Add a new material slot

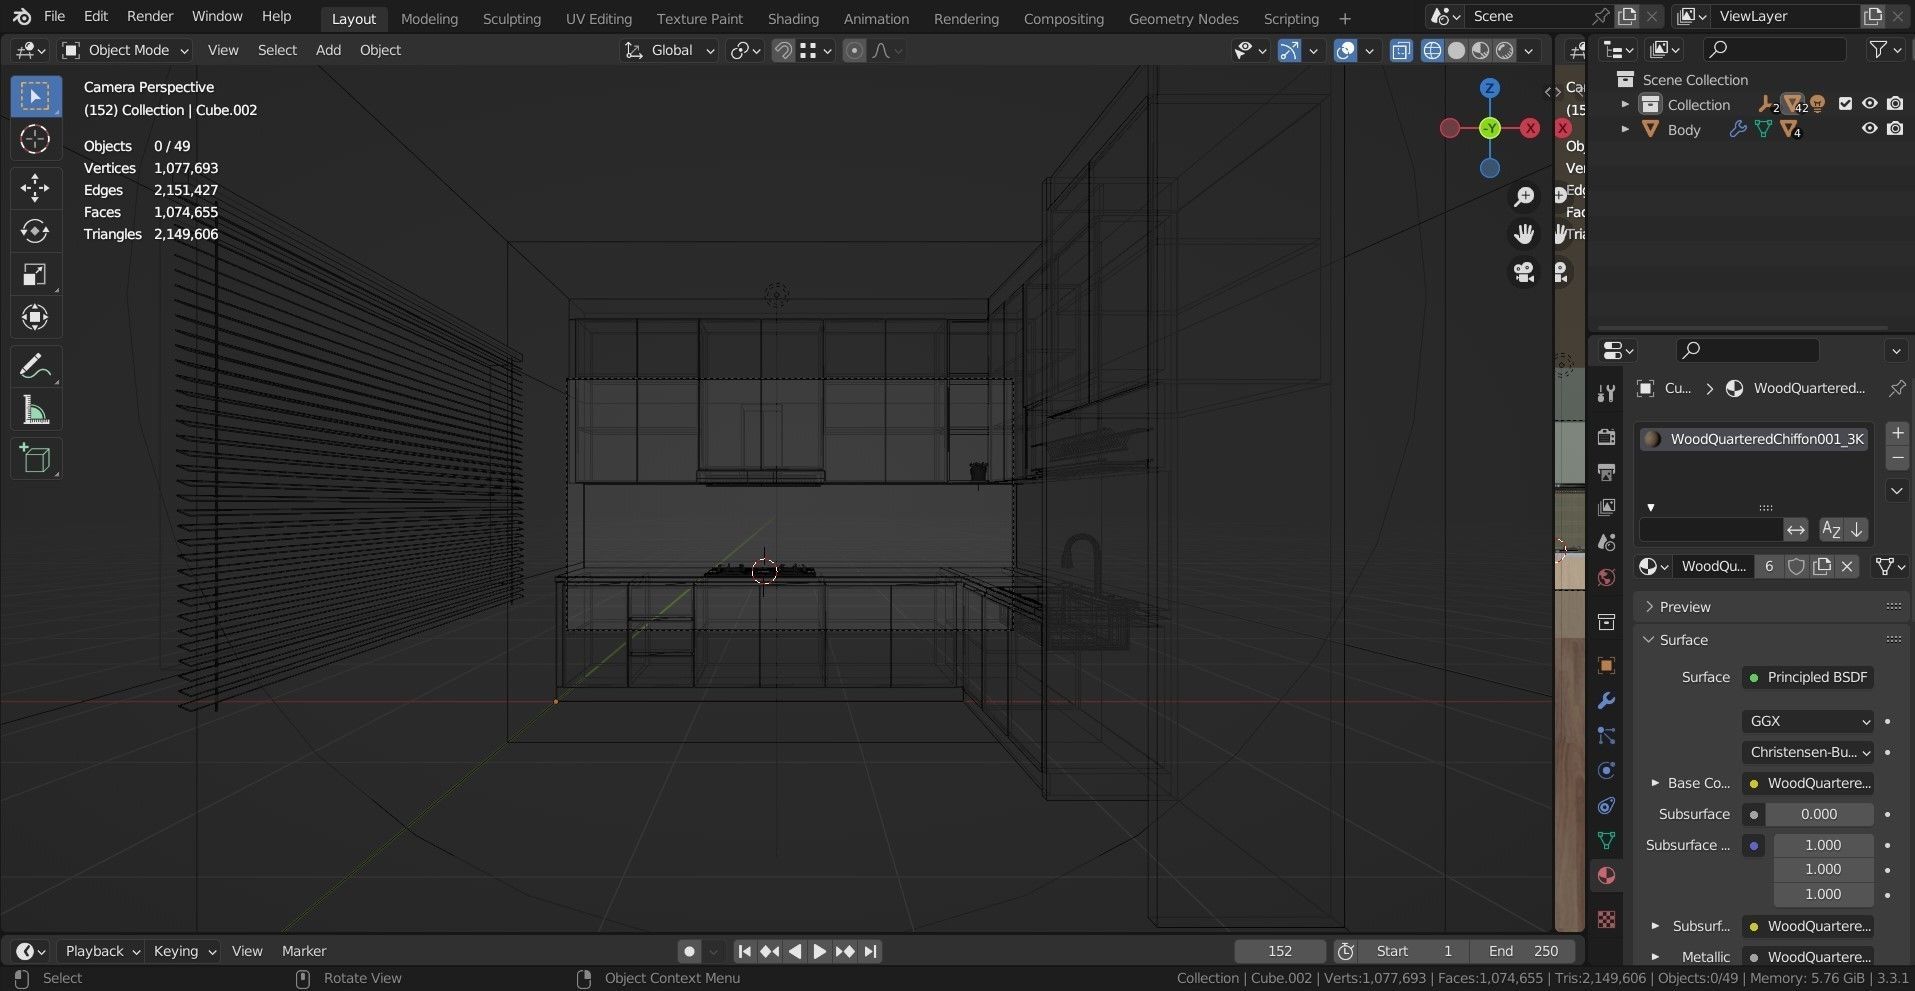click(1896, 433)
